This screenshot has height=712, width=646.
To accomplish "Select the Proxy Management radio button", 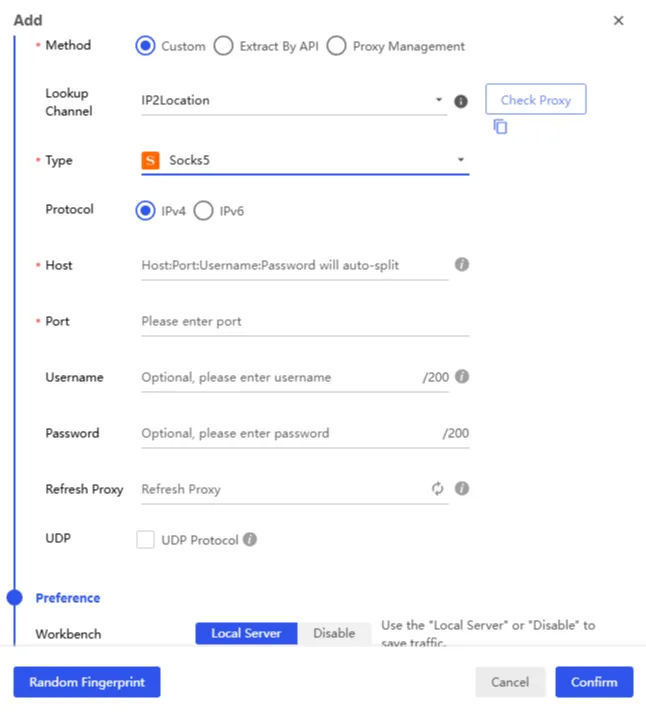I will (x=336, y=46).
